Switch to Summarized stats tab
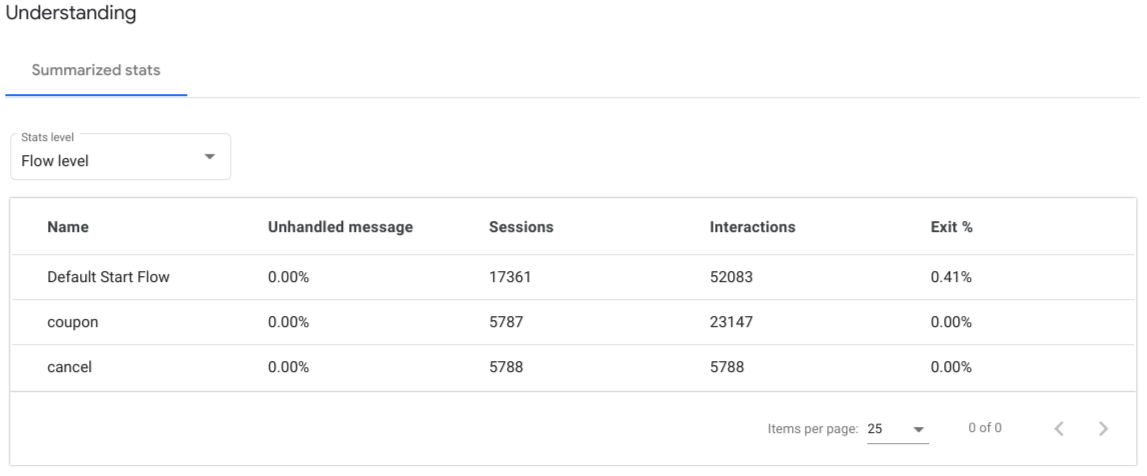 [x=96, y=71]
